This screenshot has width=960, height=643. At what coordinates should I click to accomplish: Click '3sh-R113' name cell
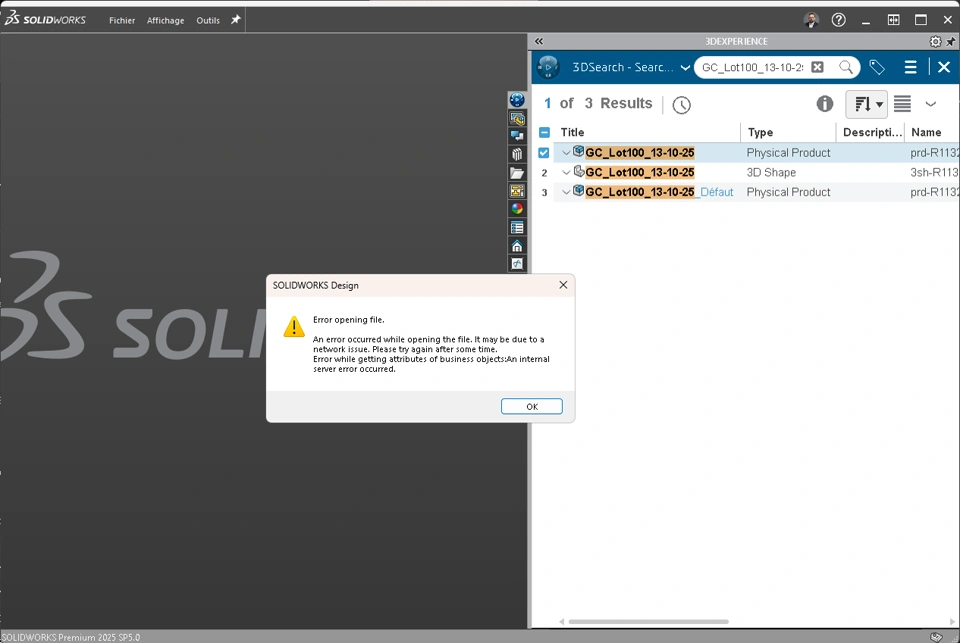click(x=934, y=173)
